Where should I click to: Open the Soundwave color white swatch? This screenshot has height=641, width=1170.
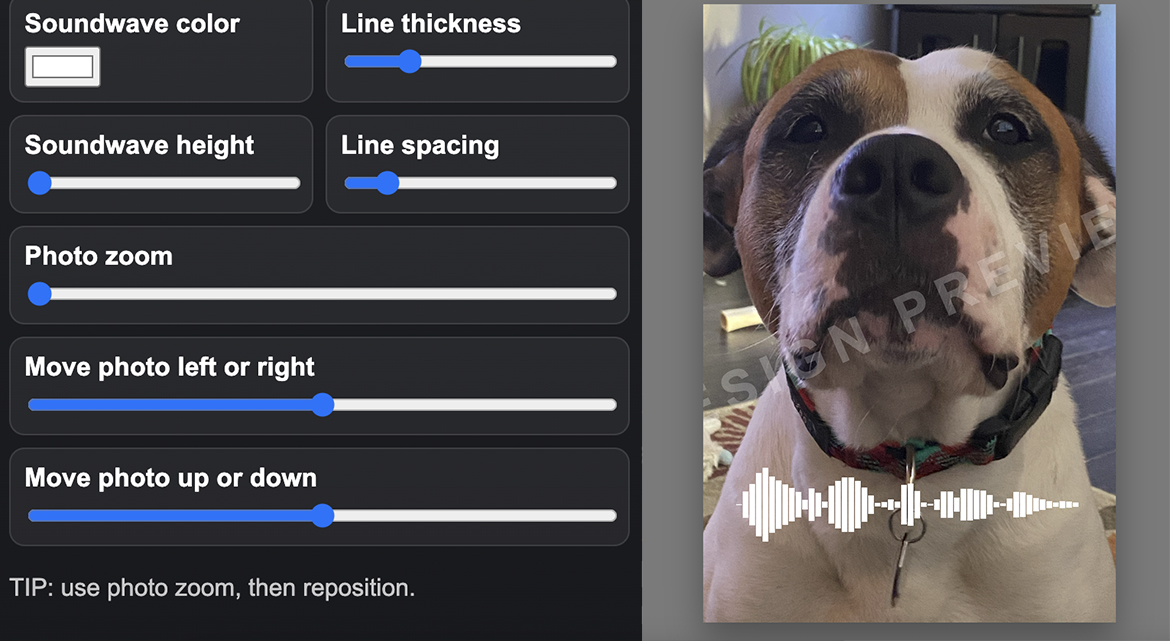[63, 67]
